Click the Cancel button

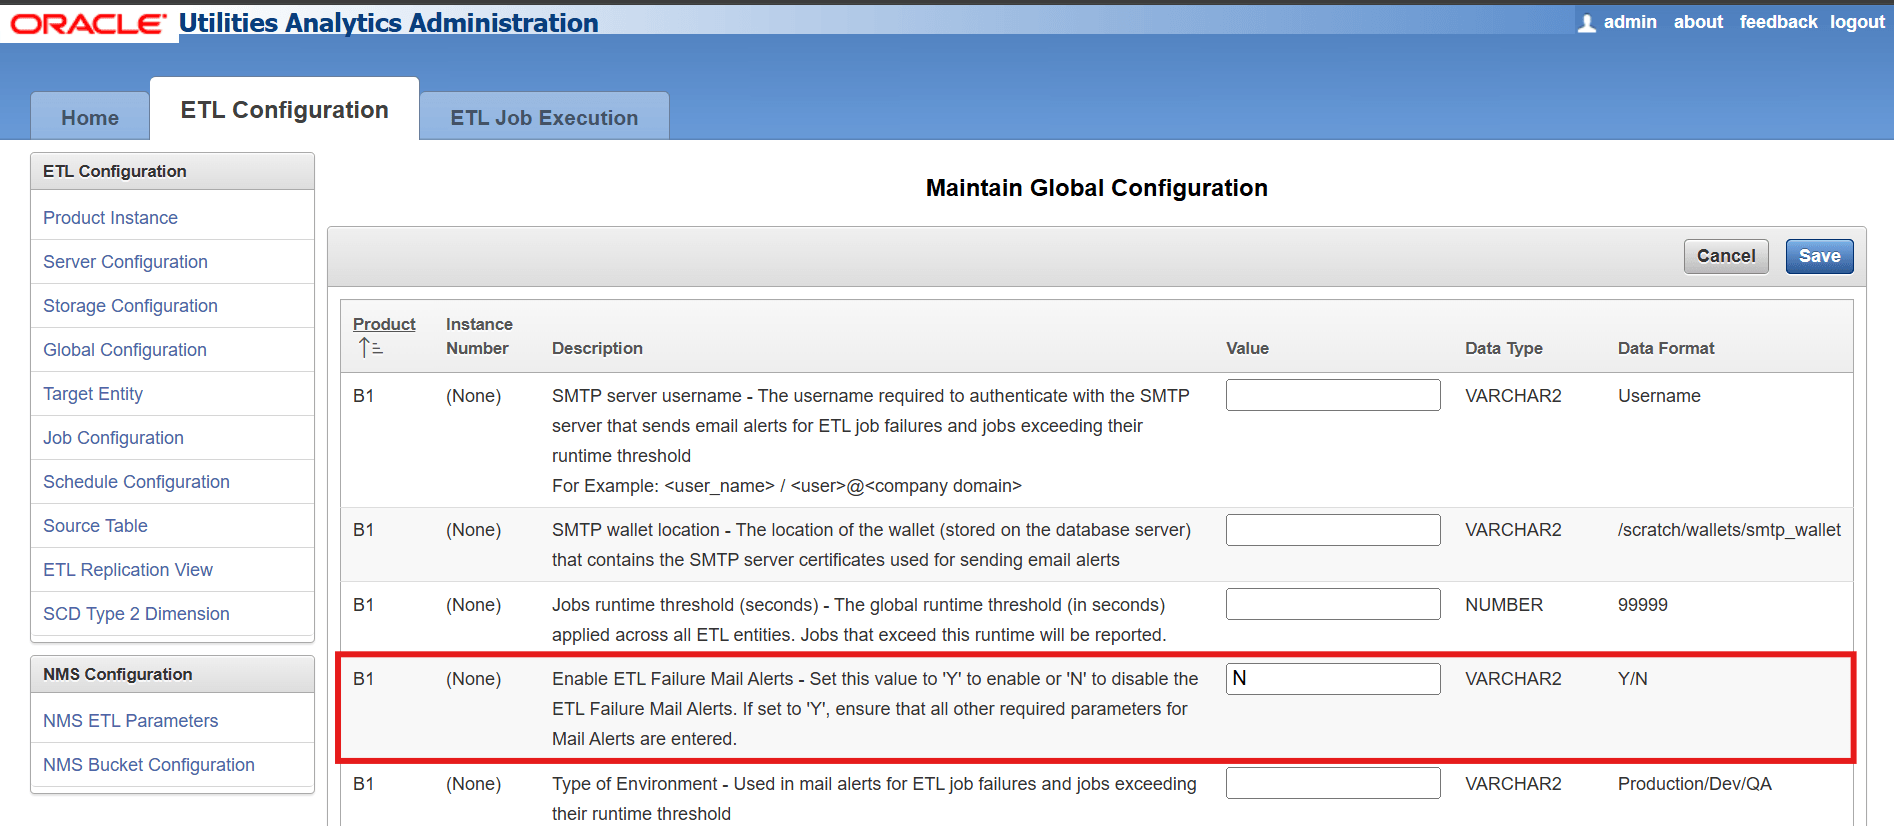[1726, 256]
